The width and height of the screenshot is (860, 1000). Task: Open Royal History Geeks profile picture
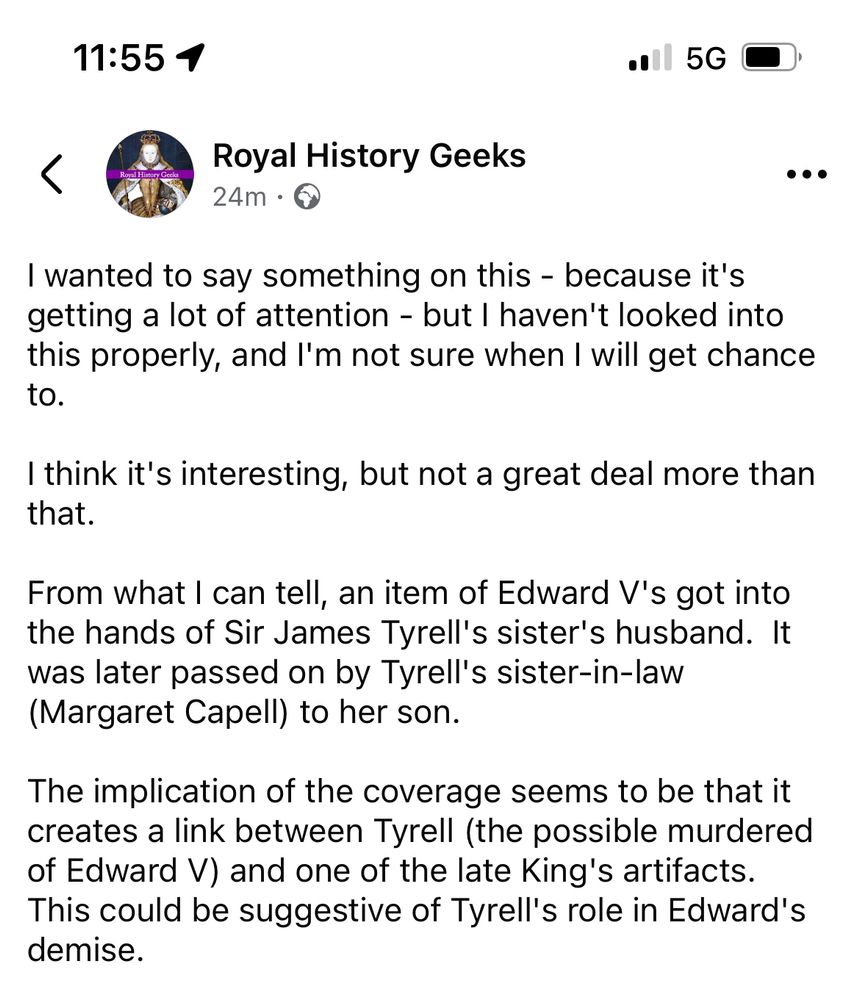(x=150, y=174)
